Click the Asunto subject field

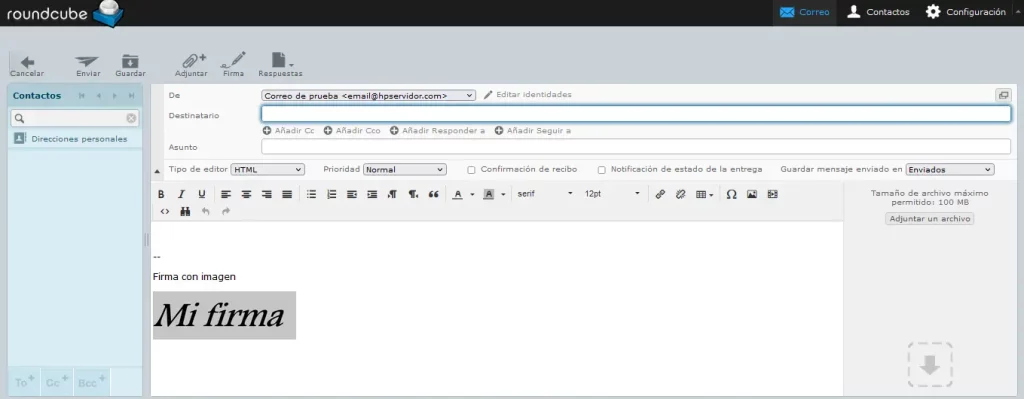636,147
